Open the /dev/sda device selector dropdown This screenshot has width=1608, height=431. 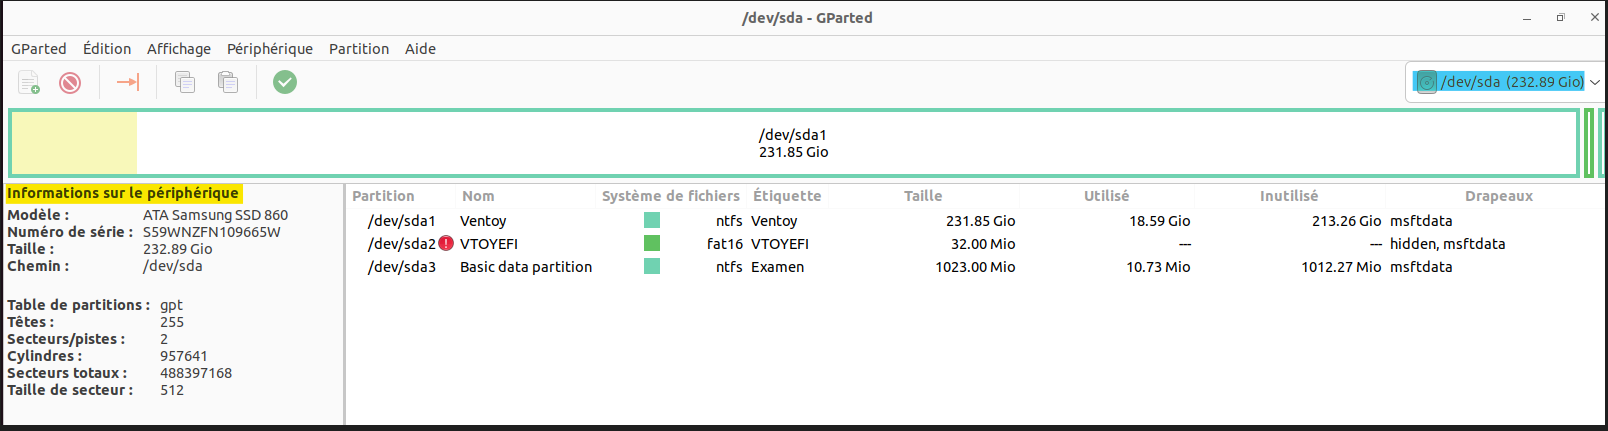click(x=1505, y=82)
